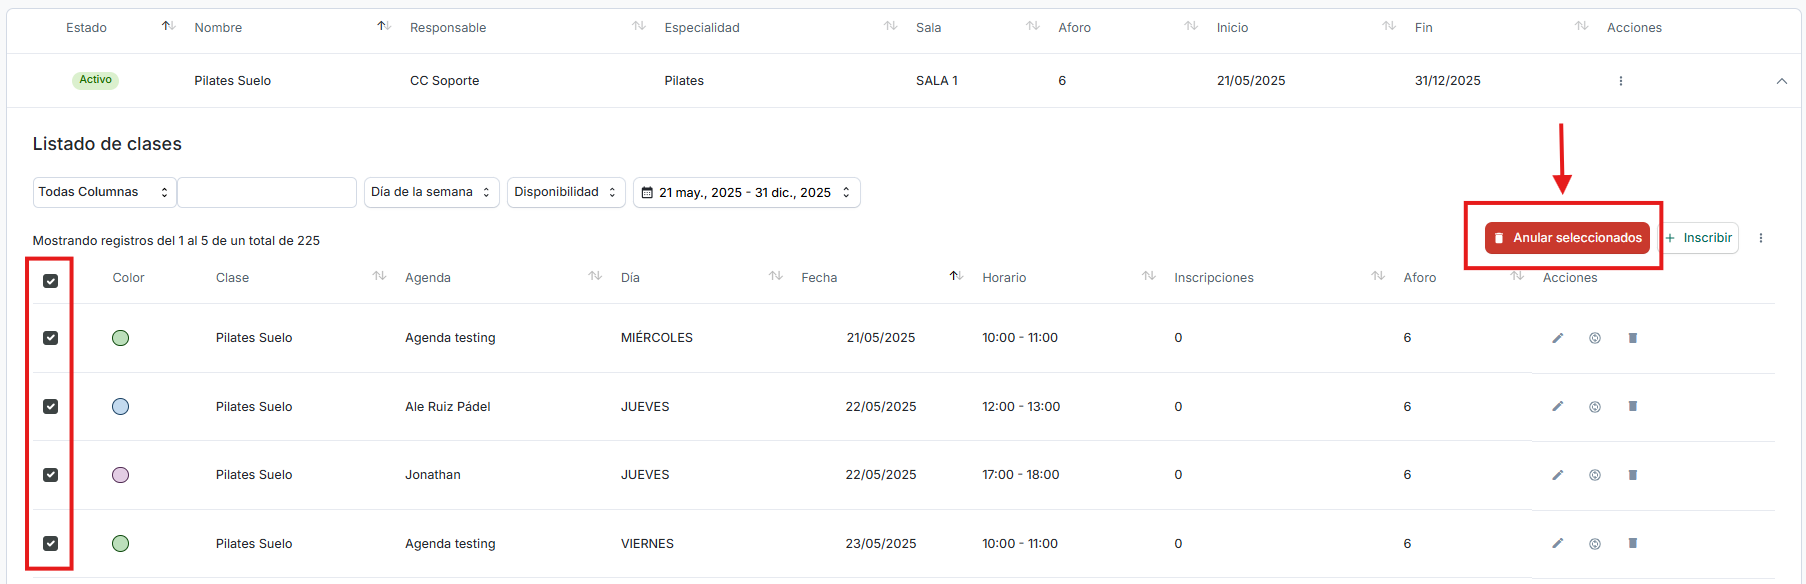Sort class list by Día arrow icon
1806x584 pixels.
coord(775,276)
